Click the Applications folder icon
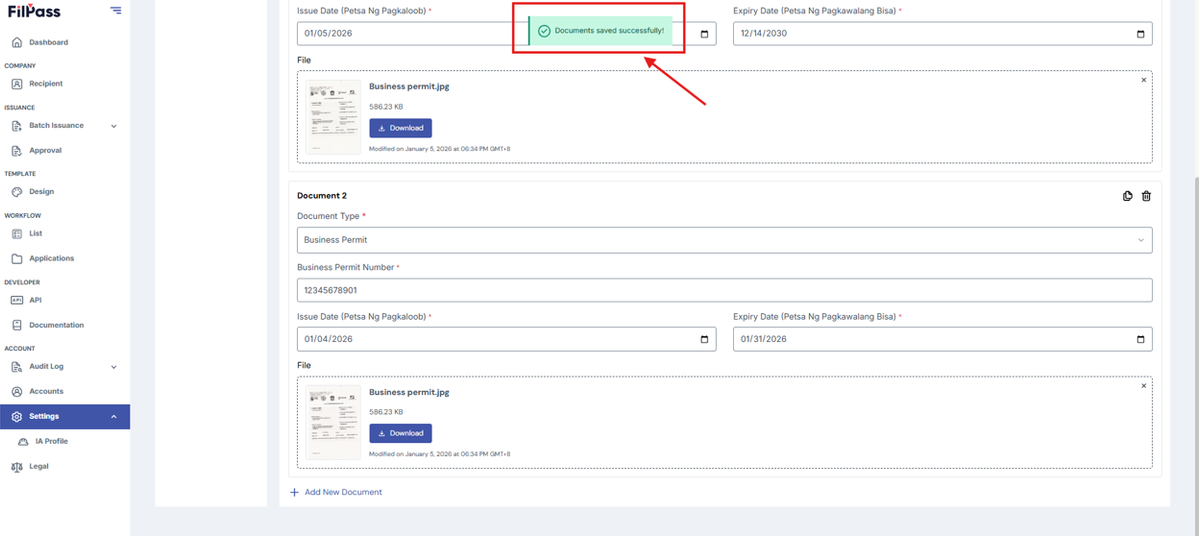The image size is (1200, 536). pyautogui.click(x=17, y=259)
